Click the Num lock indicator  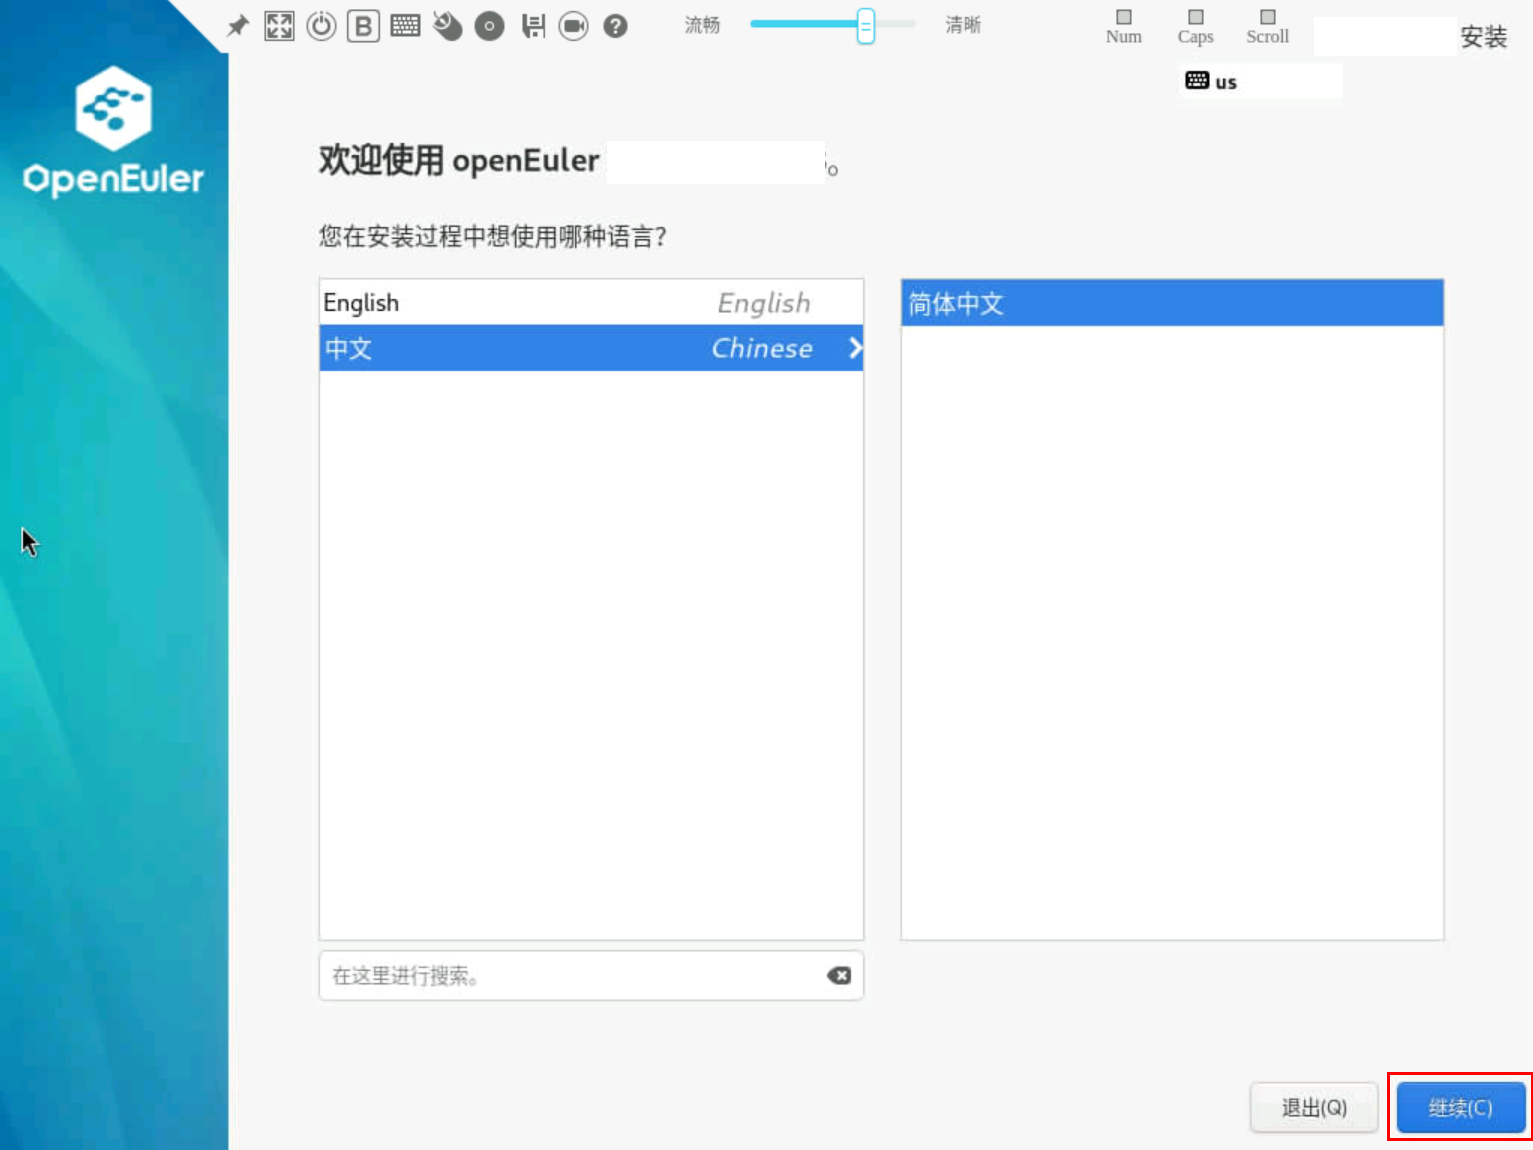(1124, 27)
